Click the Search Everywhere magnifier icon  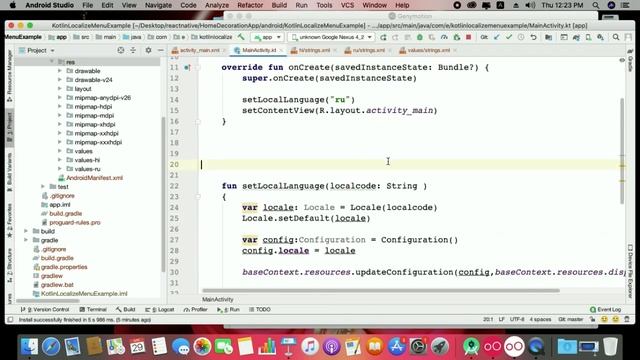tap(616, 37)
